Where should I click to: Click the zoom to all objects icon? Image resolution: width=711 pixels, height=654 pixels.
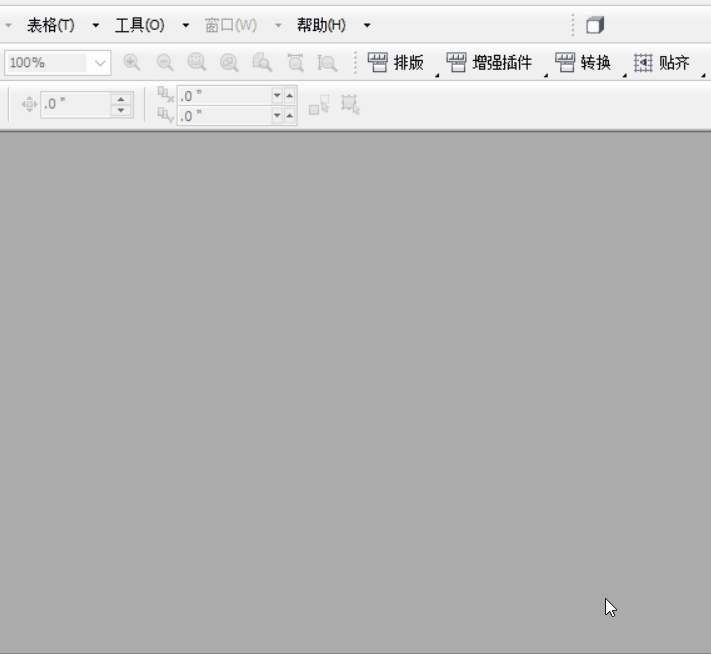point(230,63)
